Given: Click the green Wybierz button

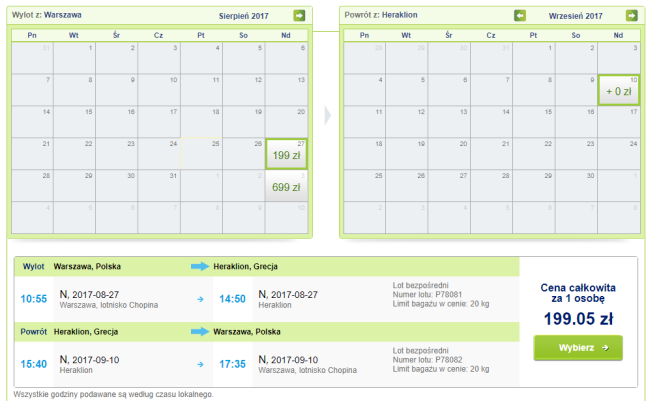Looking at the screenshot, I should coord(578,347).
